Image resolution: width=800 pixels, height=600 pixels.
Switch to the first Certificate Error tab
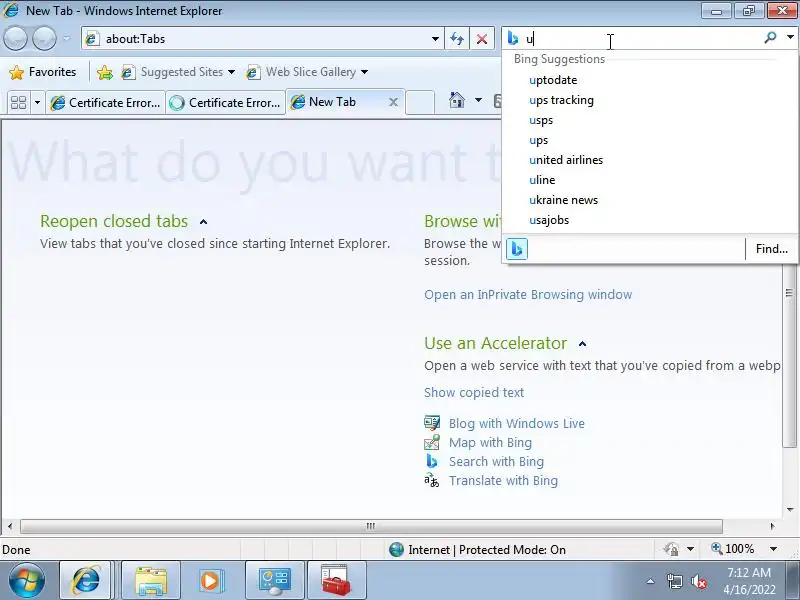click(x=106, y=103)
